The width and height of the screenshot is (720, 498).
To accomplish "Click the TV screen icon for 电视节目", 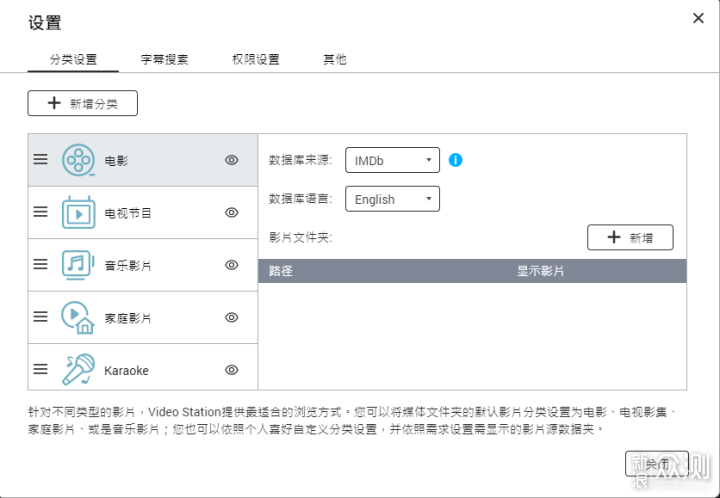I will click(79, 213).
